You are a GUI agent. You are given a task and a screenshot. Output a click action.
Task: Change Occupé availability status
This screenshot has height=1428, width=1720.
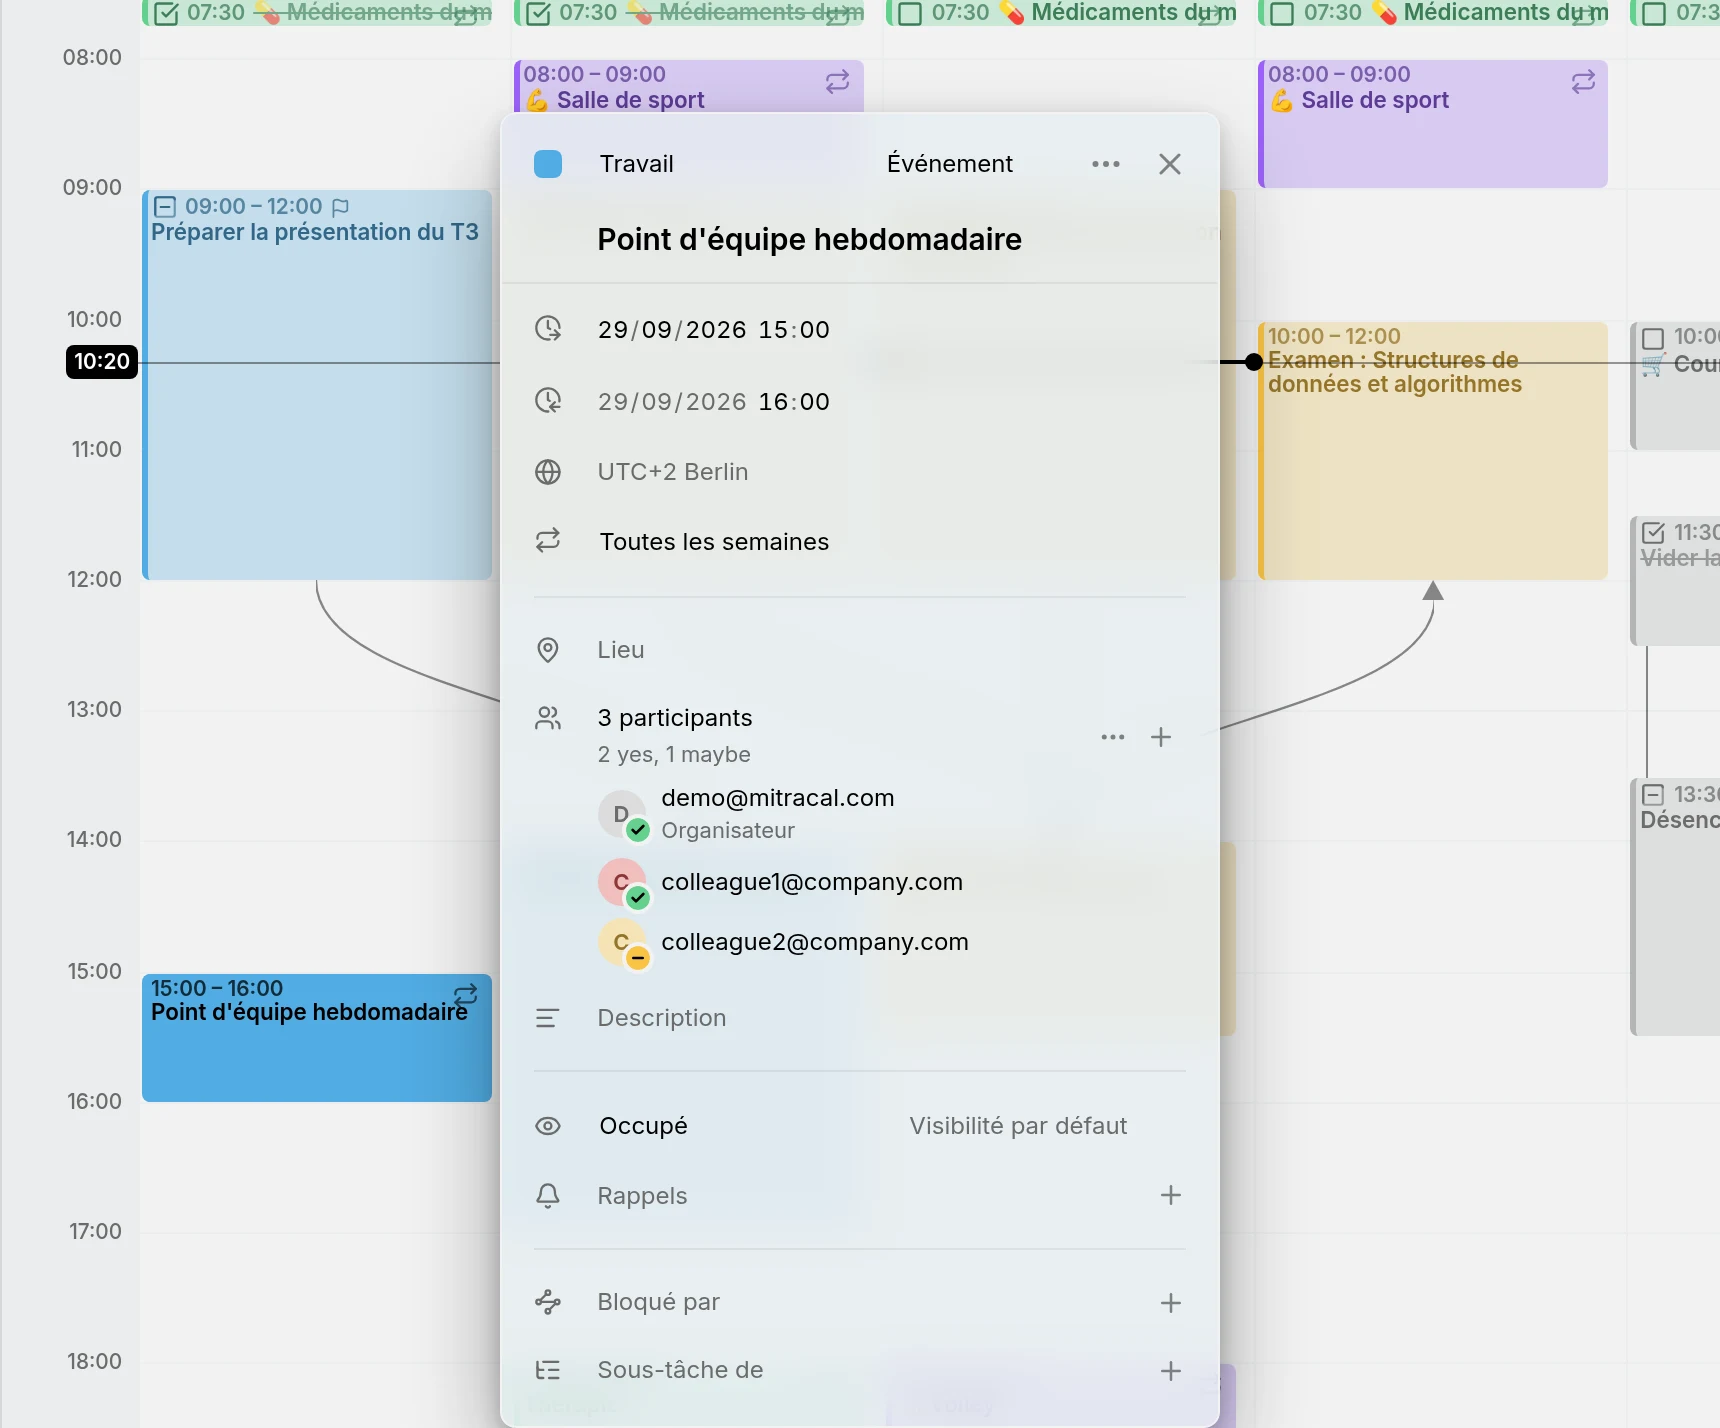[643, 1126]
